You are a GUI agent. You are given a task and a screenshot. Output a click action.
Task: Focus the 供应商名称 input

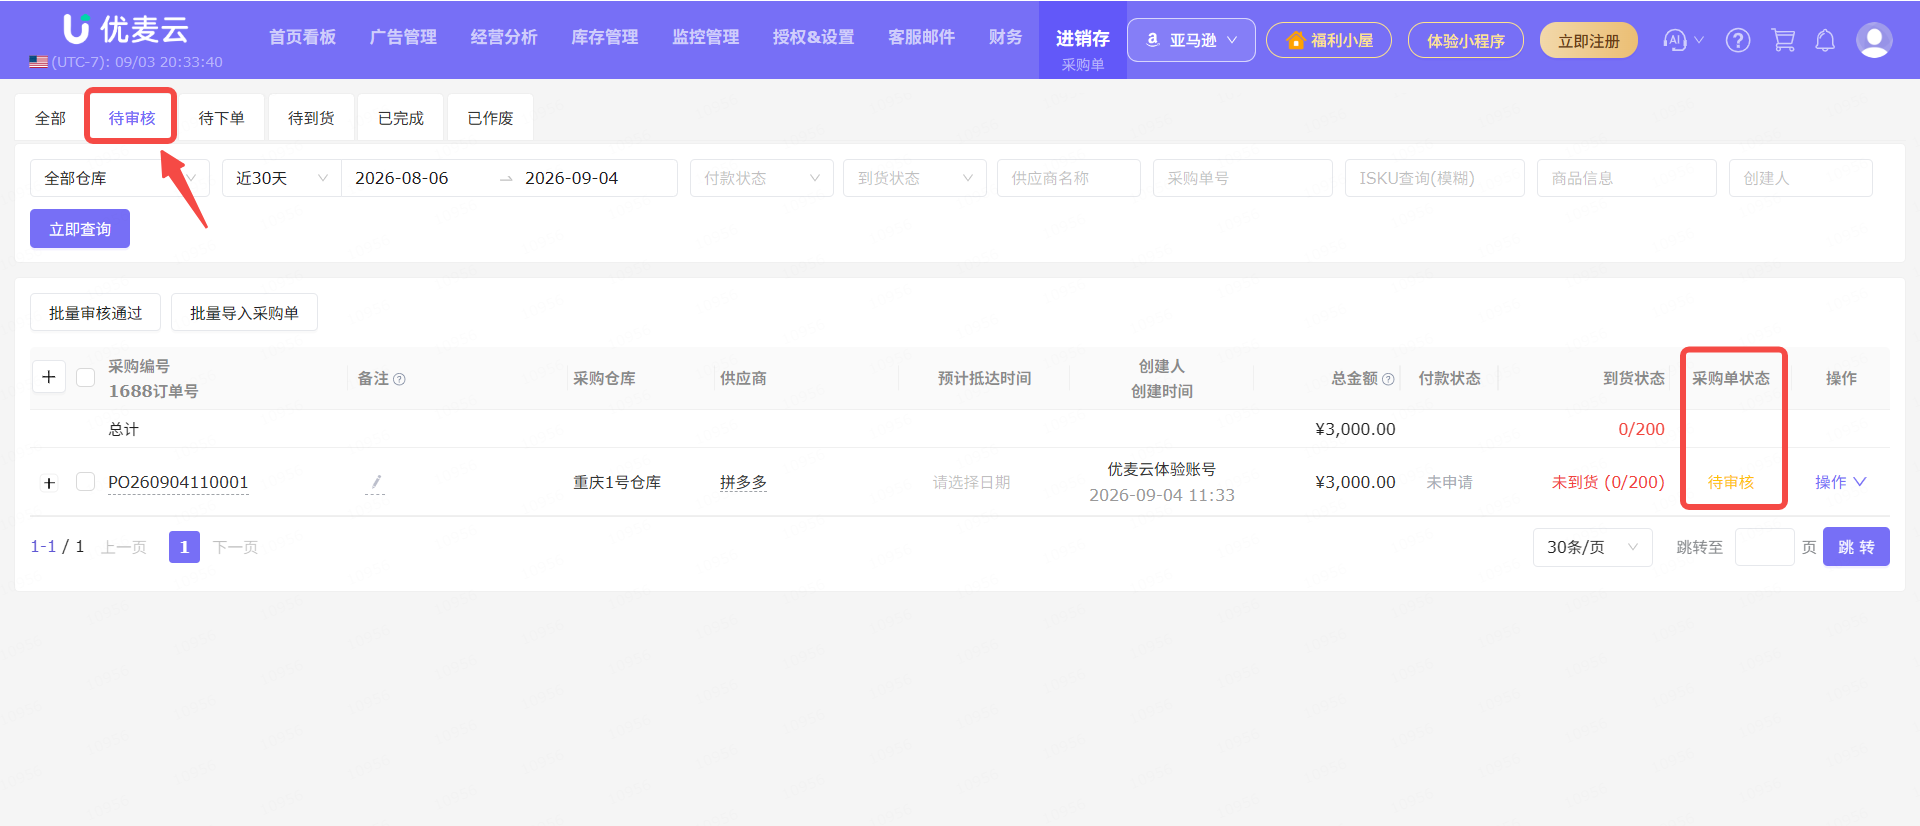tap(1069, 178)
